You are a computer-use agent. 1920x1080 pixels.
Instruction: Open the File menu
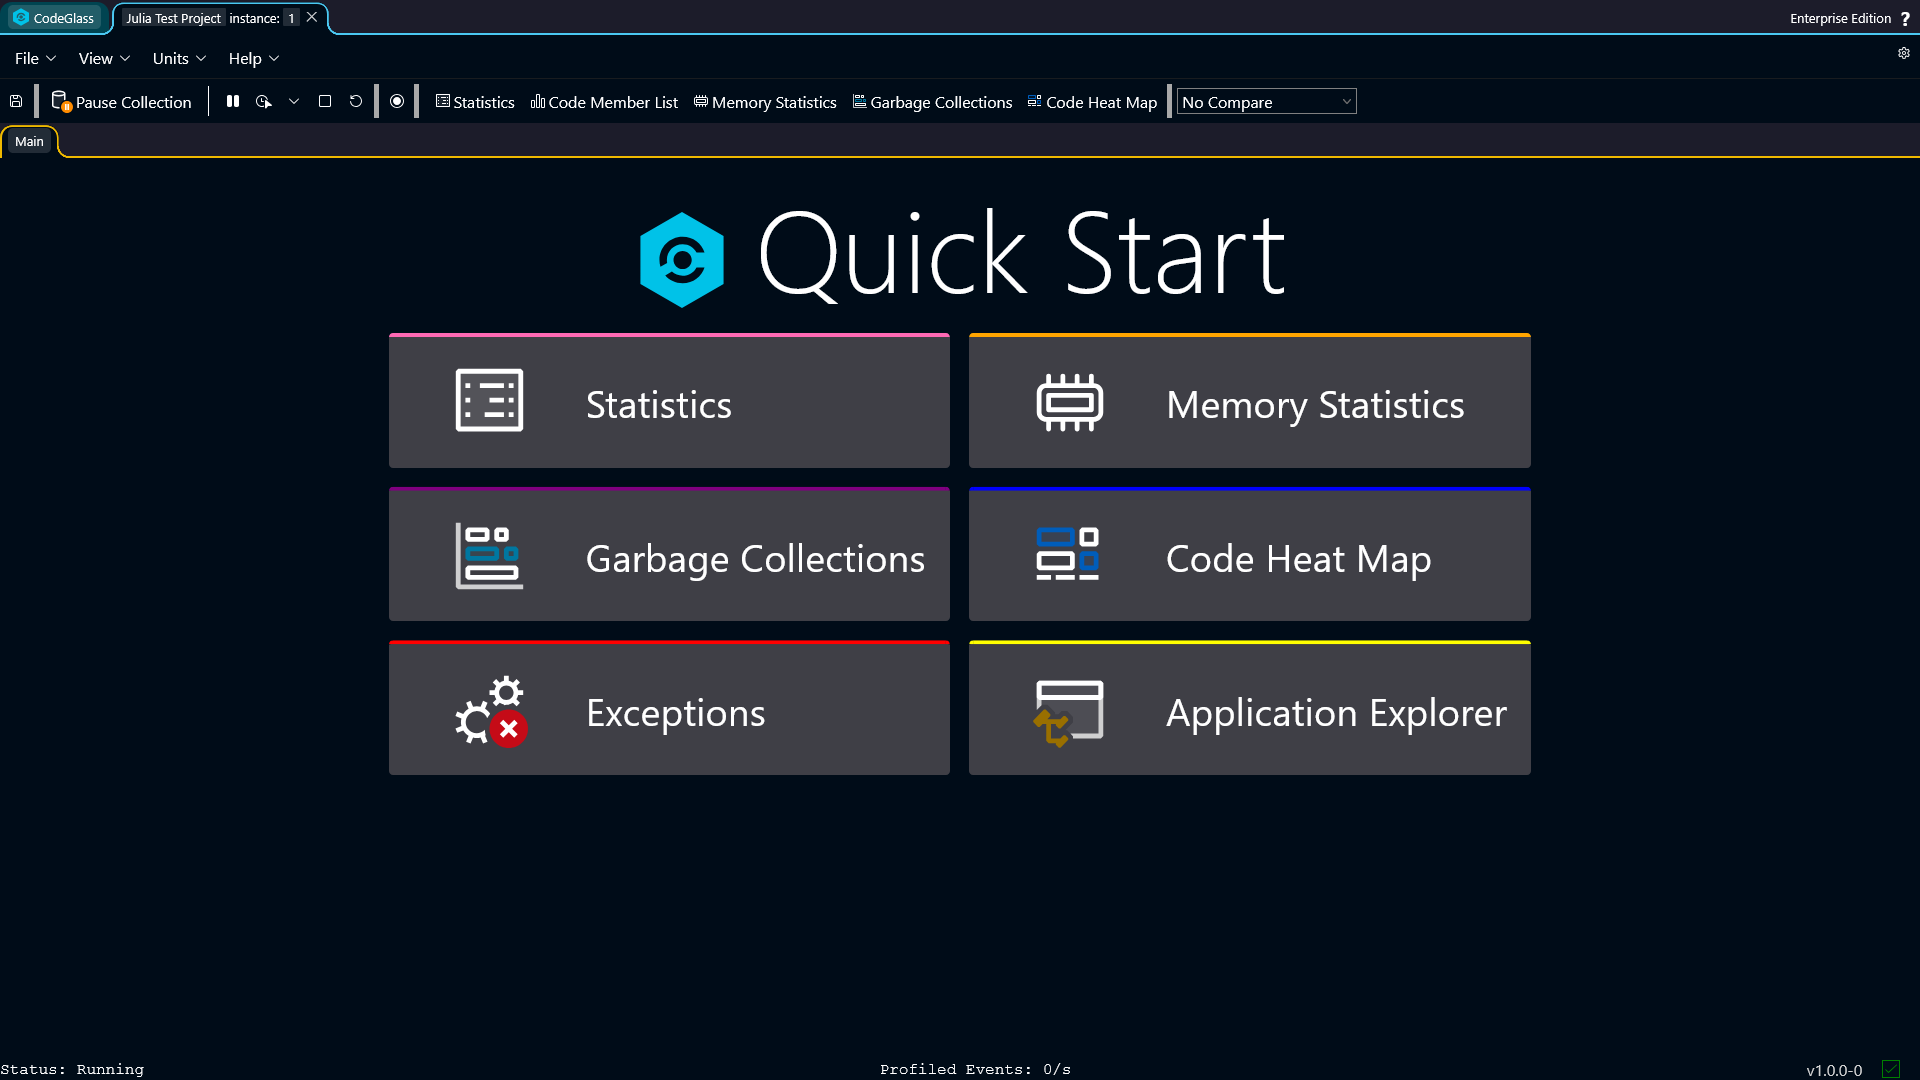tap(35, 59)
